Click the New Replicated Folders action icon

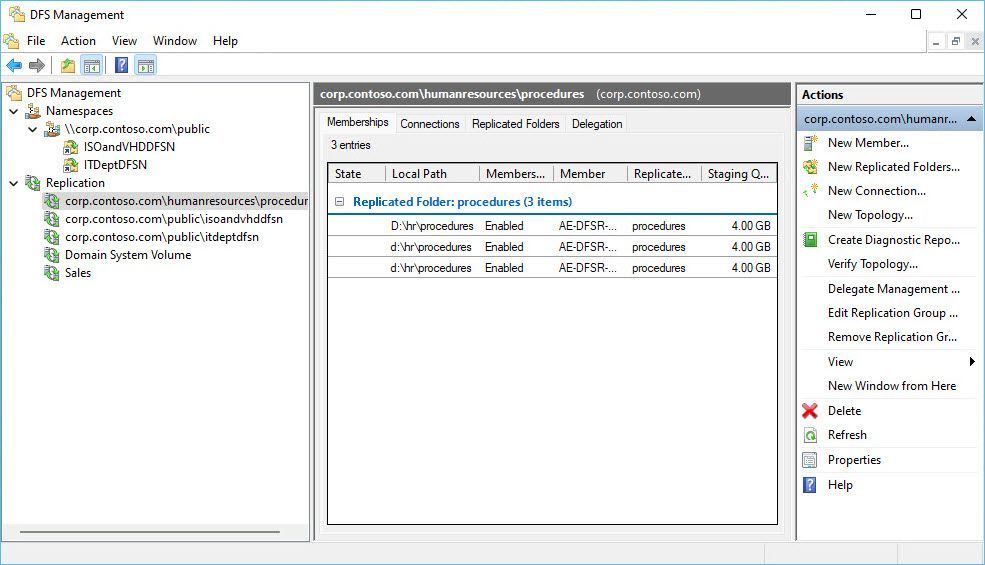810,167
